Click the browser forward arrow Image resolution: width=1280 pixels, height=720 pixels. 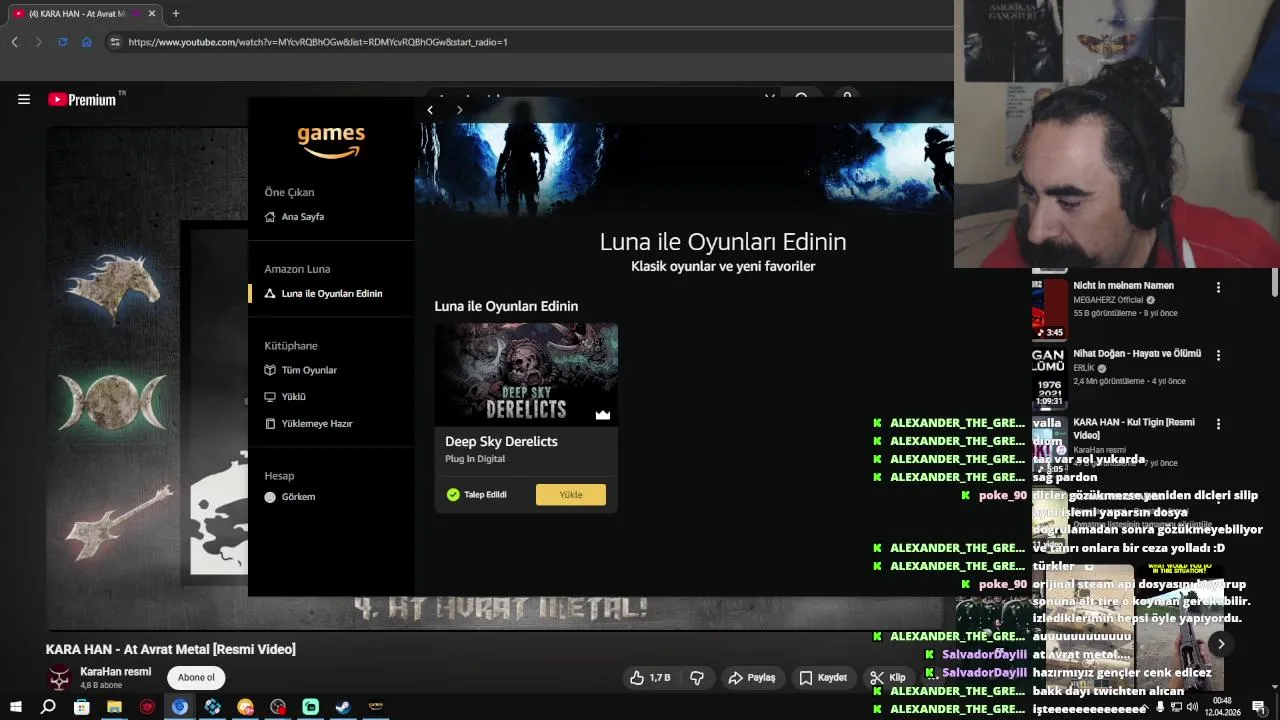pyautogui.click(x=39, y=42)
